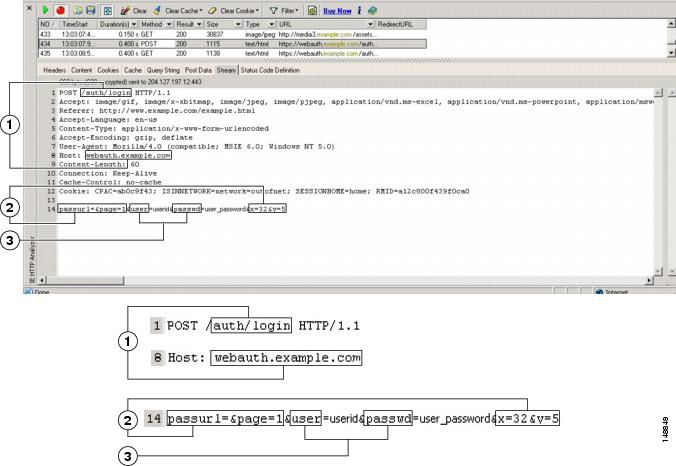Select the Query String tab

click(x=163, y=70)
